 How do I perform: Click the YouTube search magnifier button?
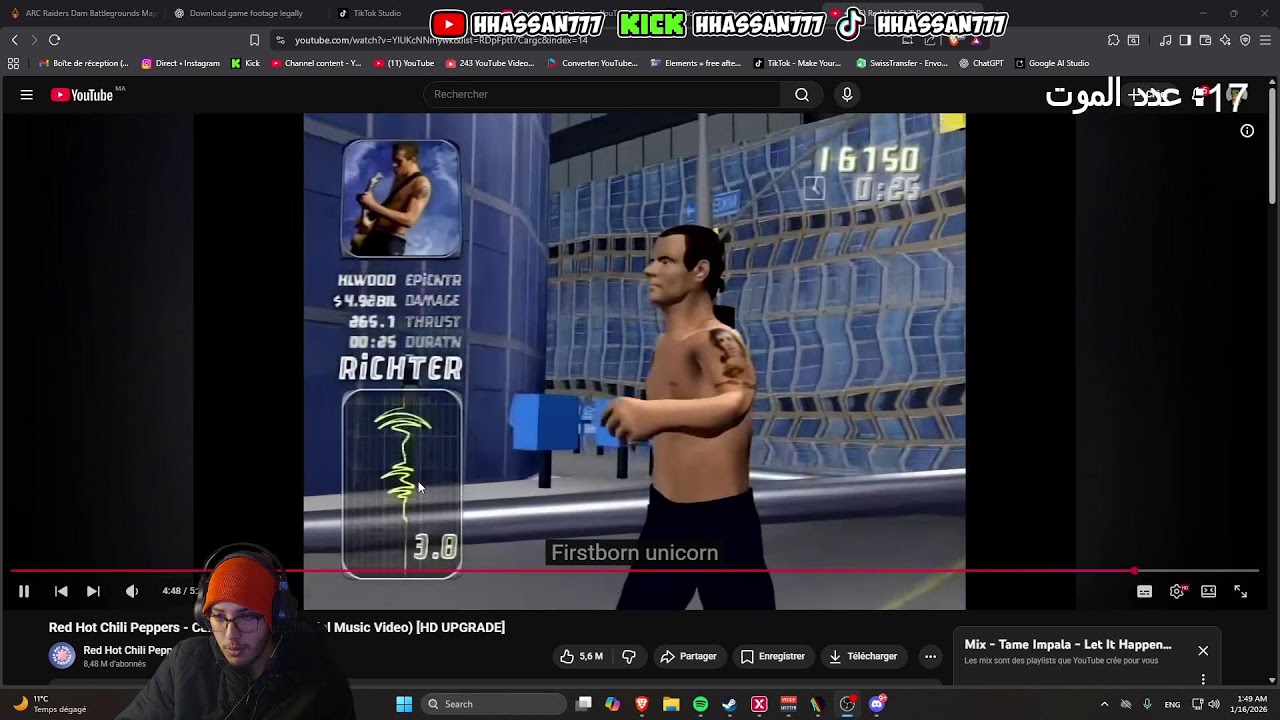click(x=802, y=94)
